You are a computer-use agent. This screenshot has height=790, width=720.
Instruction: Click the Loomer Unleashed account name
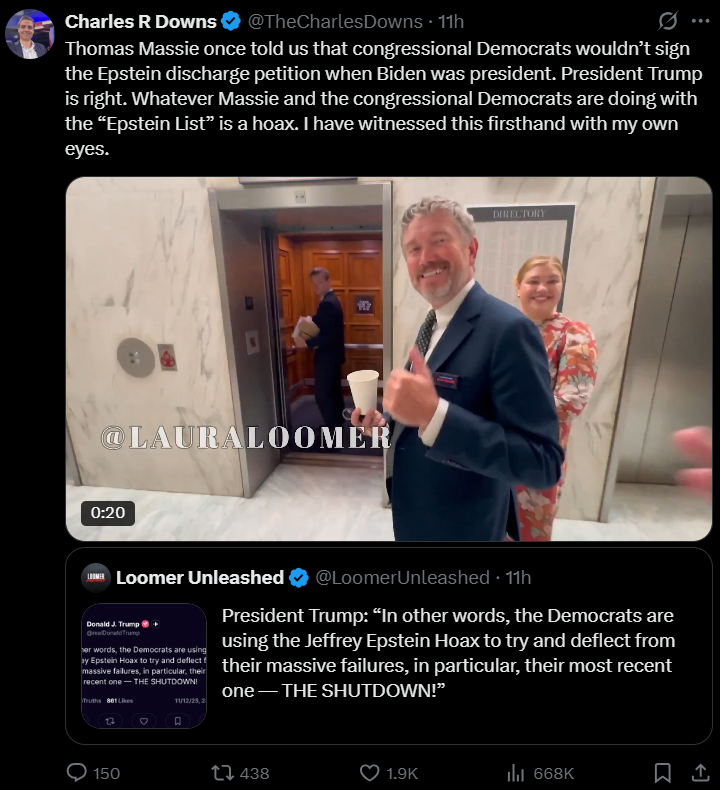pyautogui.click(x=200, y=577)
